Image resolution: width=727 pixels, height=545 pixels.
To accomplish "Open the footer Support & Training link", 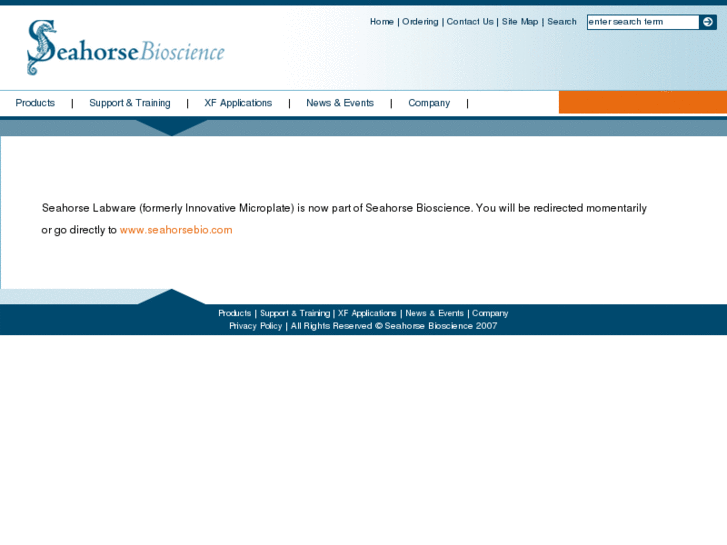I will click(x=295, y=314).
